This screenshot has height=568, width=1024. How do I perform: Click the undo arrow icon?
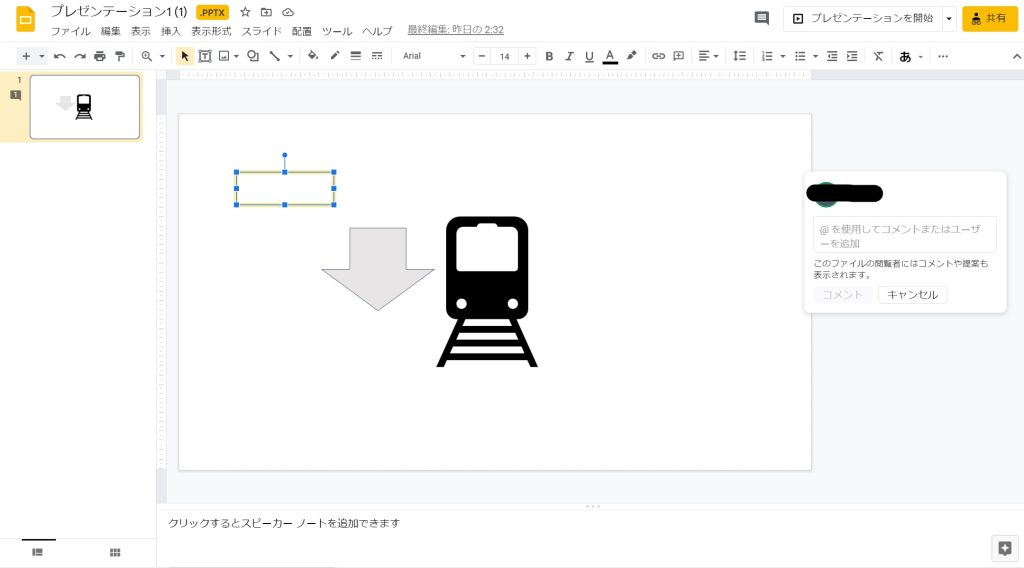click(x=59, y=56)
